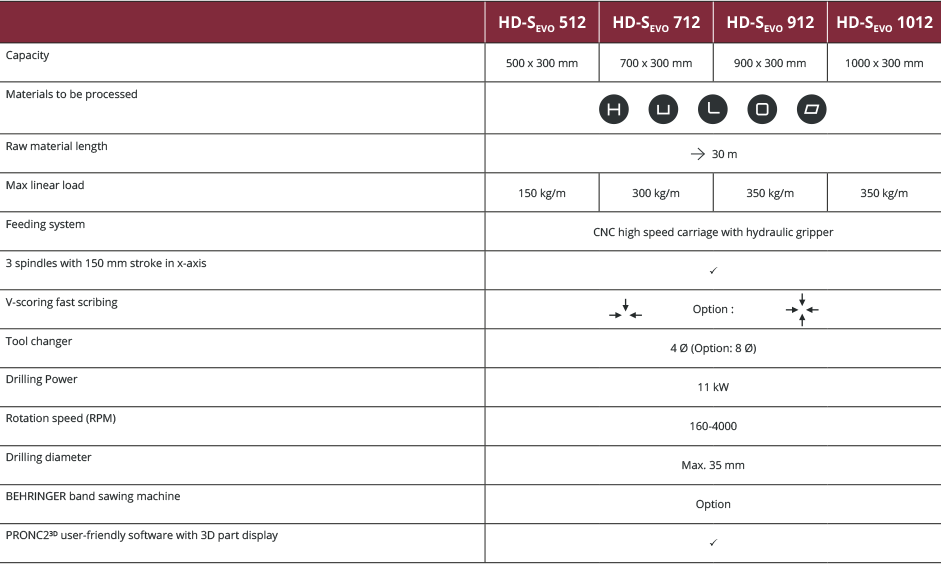Click the flat bar profile icon

point(811,109)
